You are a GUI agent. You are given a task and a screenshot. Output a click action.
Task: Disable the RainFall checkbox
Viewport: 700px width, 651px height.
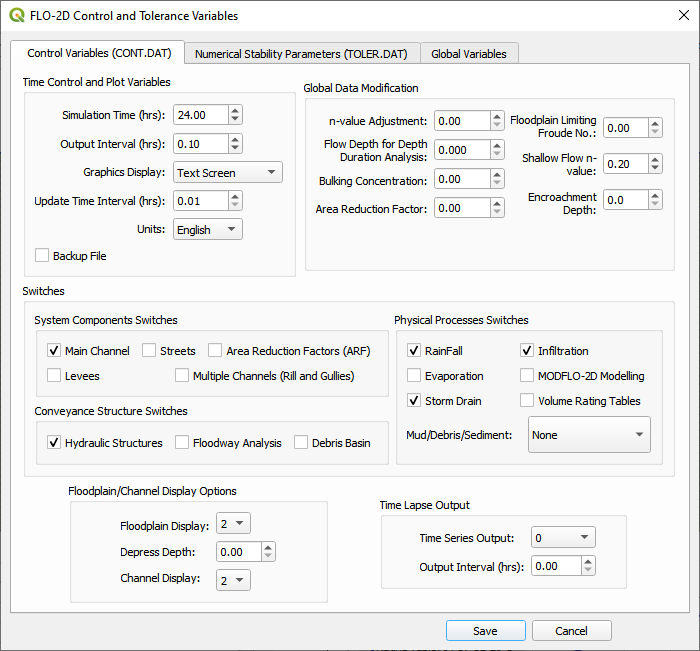pyautogui.click(x=414, y=351)
